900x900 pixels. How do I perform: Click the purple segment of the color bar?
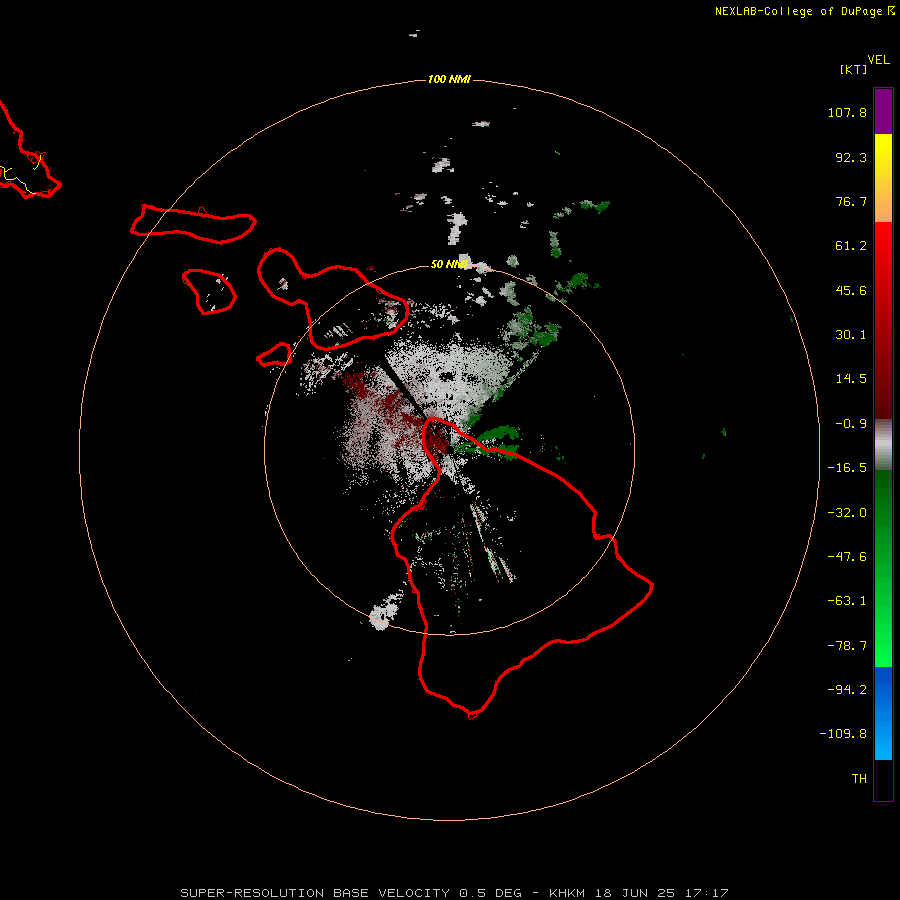coord(883,111)
